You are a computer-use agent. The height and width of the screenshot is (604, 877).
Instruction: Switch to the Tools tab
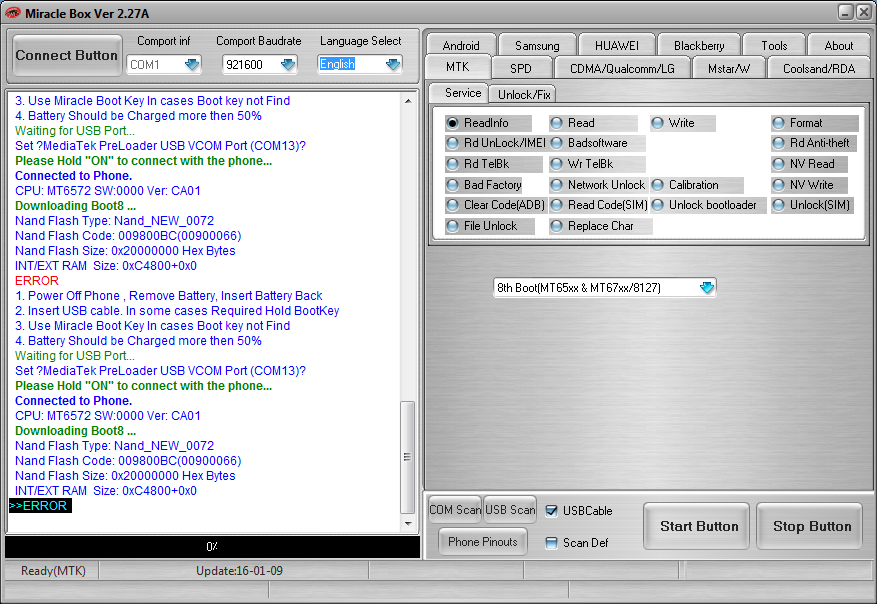point(774,45)
